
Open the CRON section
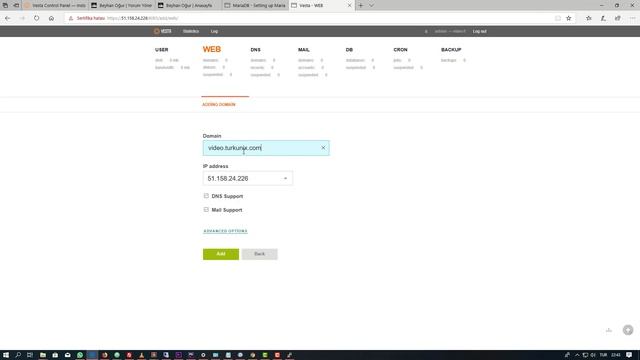(400, 50)
